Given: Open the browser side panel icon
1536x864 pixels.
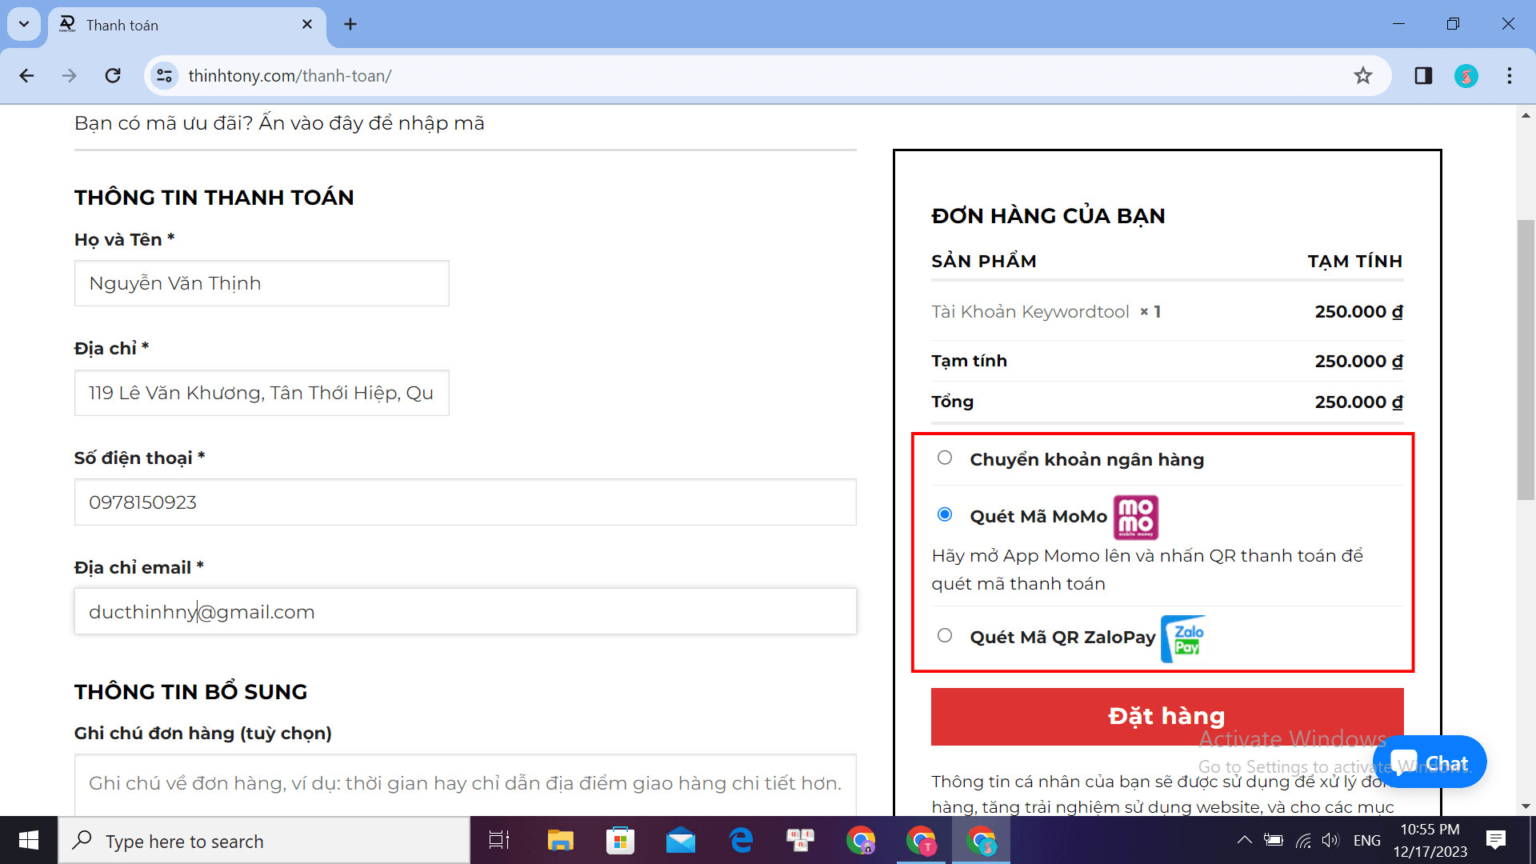Looking at the screenshot, I should click(x=1422, y=75).
